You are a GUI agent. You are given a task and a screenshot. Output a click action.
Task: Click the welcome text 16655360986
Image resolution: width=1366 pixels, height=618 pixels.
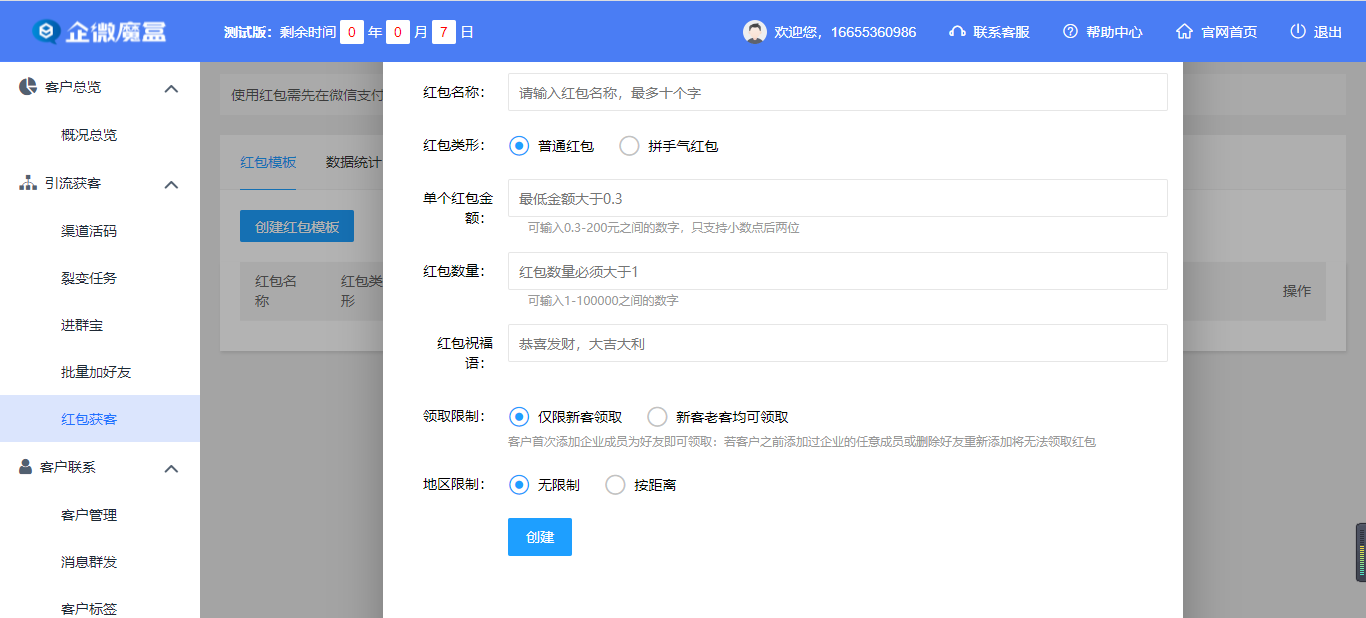845,32
